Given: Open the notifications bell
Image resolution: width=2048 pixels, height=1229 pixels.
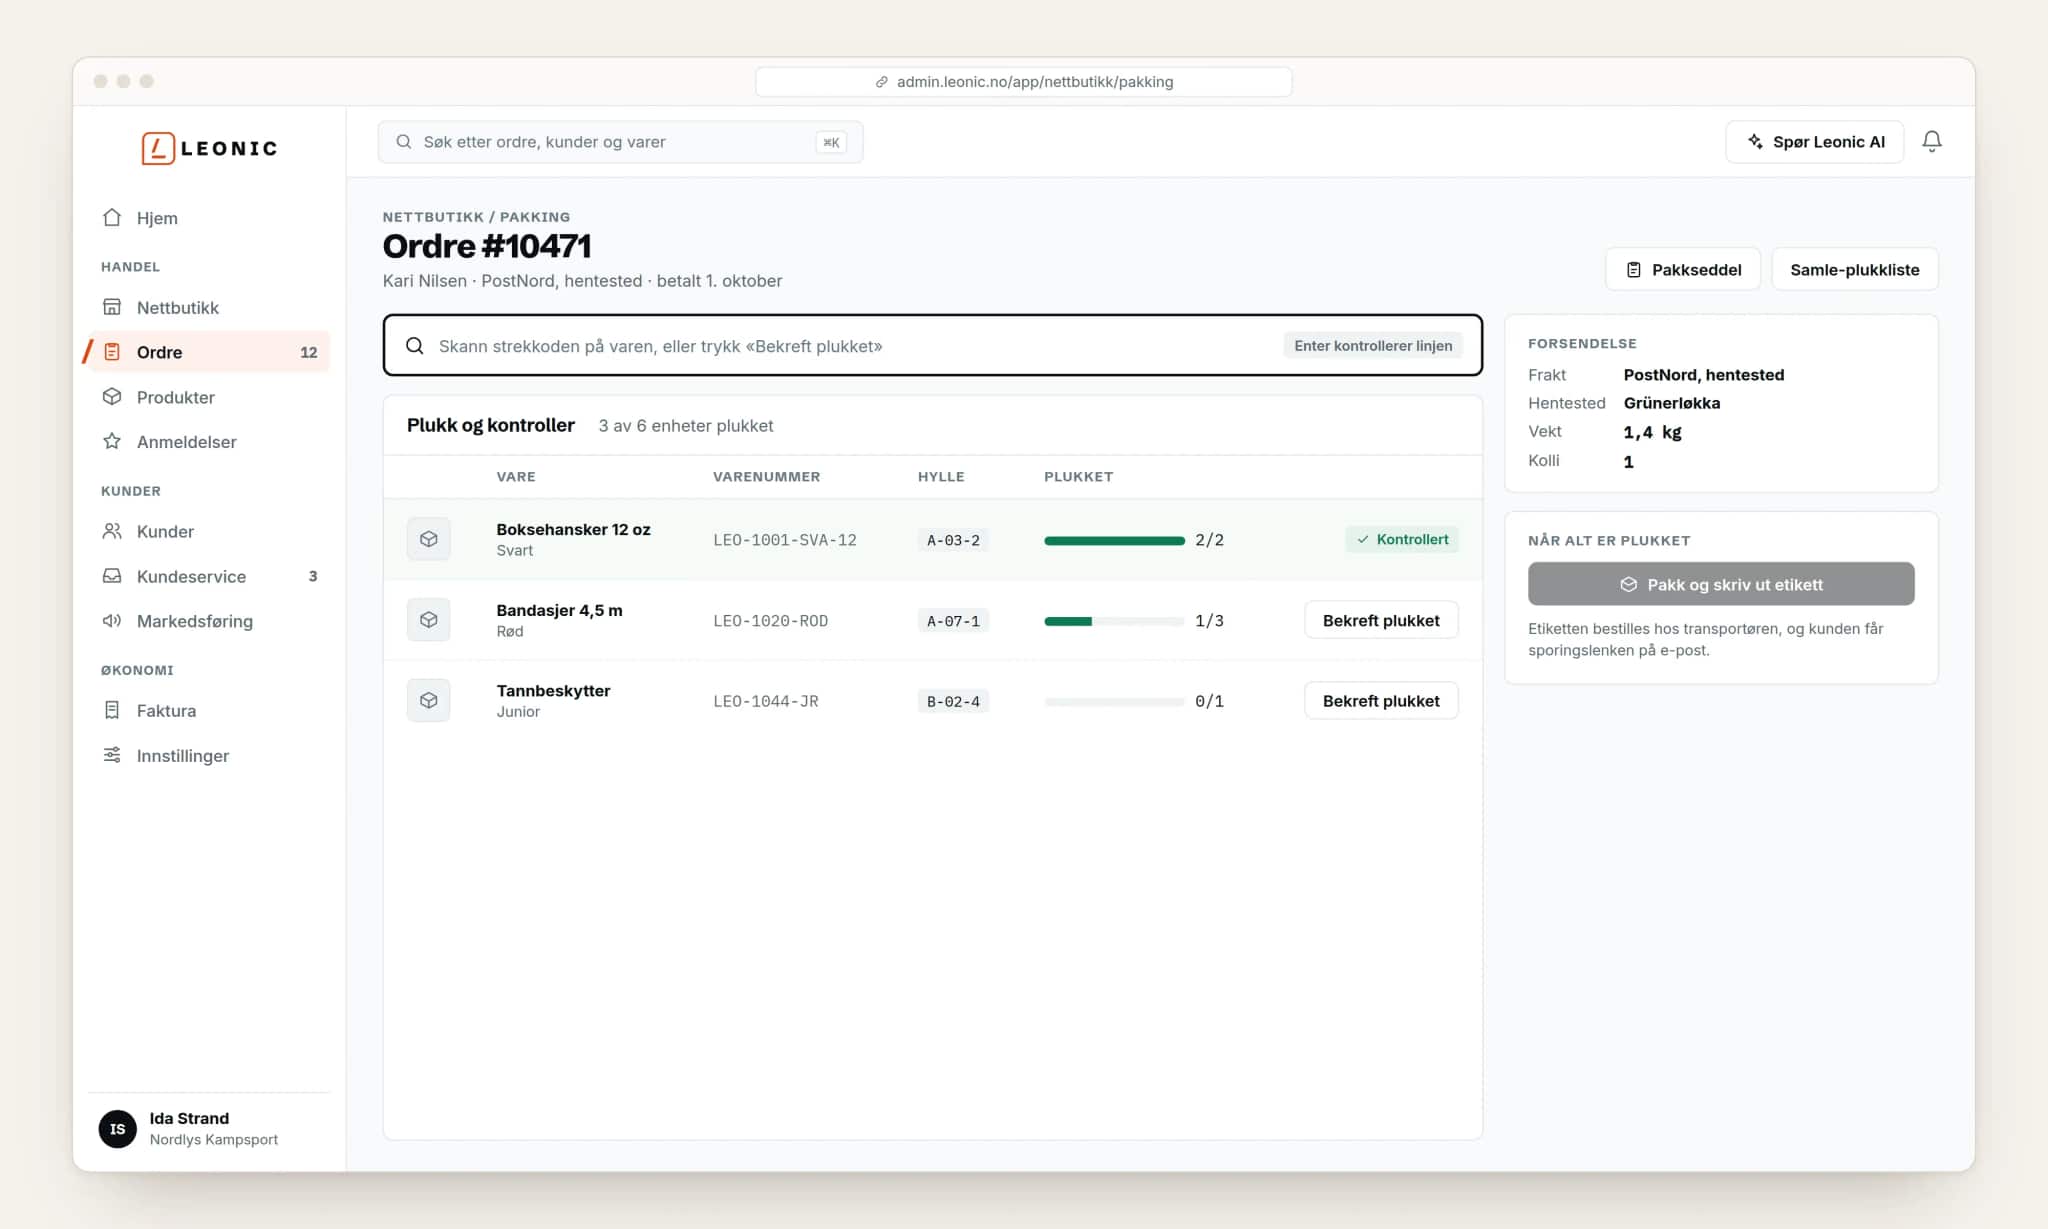Looking at the screenshot, I should 1932,142.
